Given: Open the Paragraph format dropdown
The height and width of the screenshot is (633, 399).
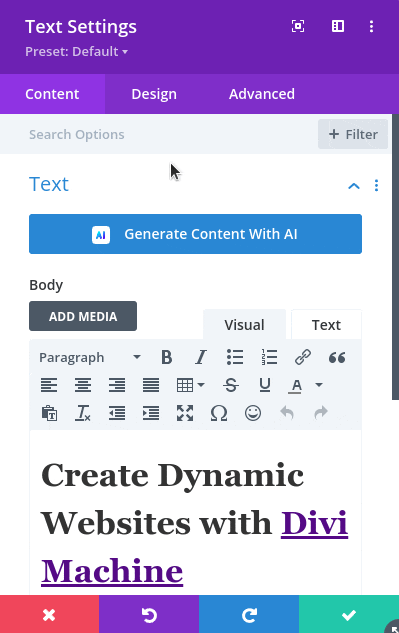Looking at the screenshot, I should (x=90, y=357).
